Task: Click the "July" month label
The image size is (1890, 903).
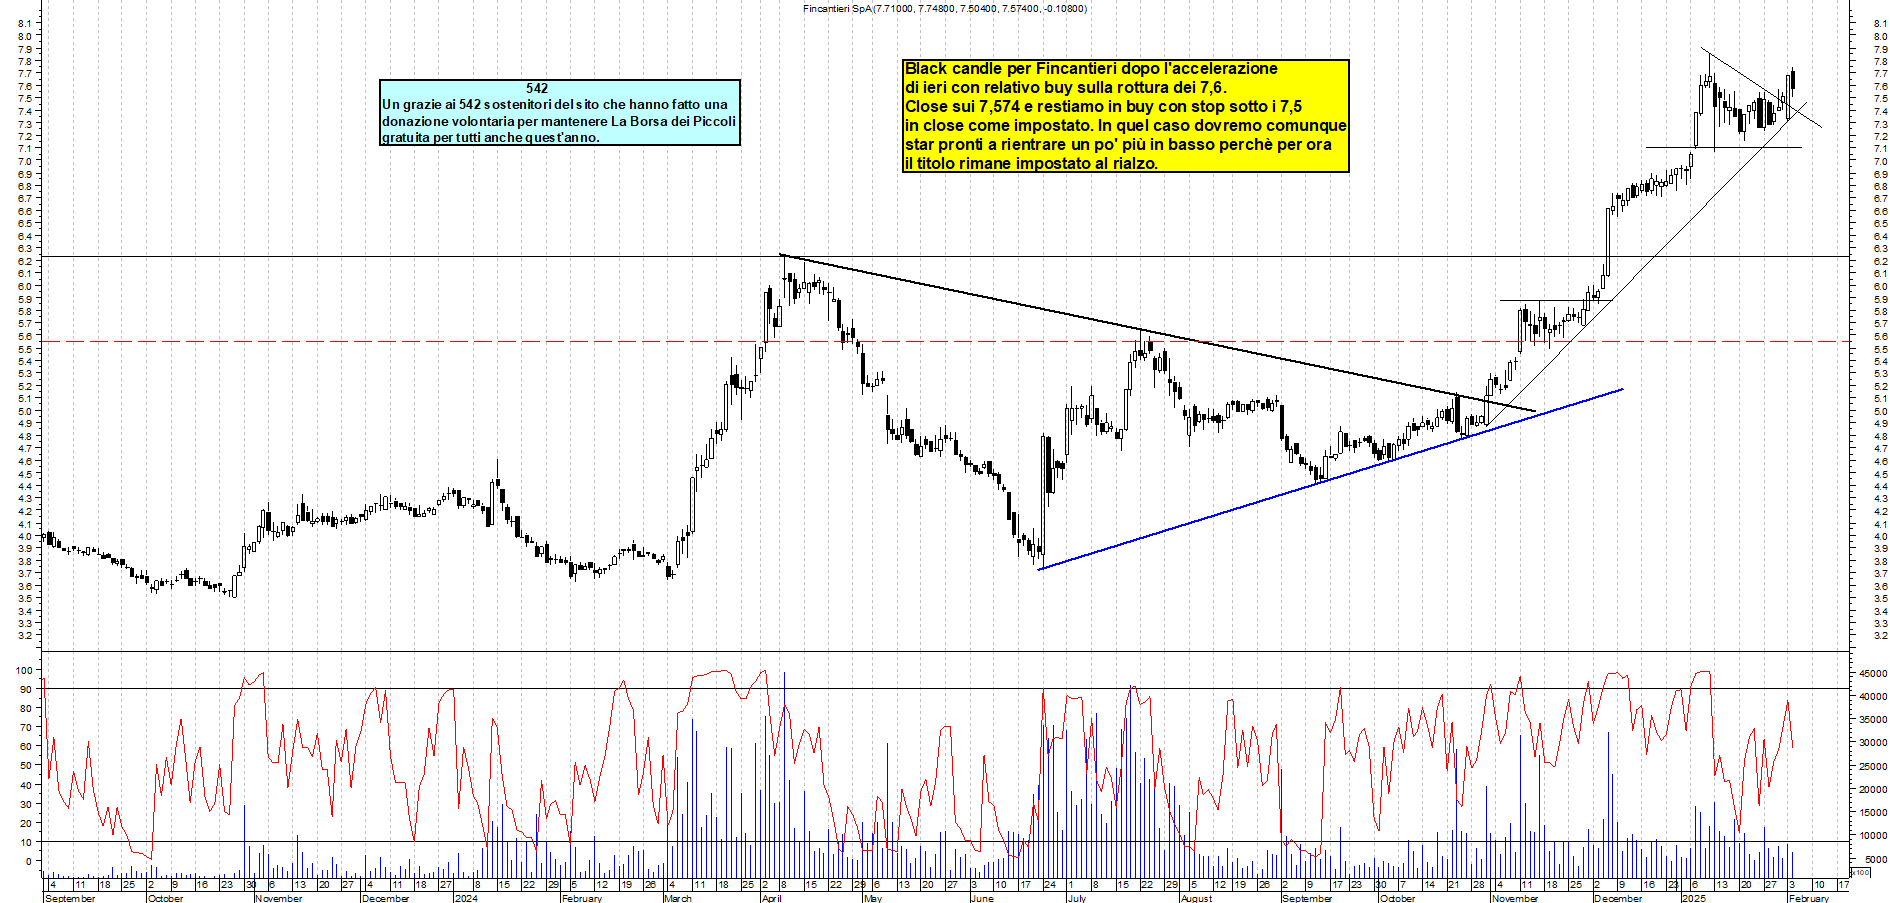Action: 1077,898
